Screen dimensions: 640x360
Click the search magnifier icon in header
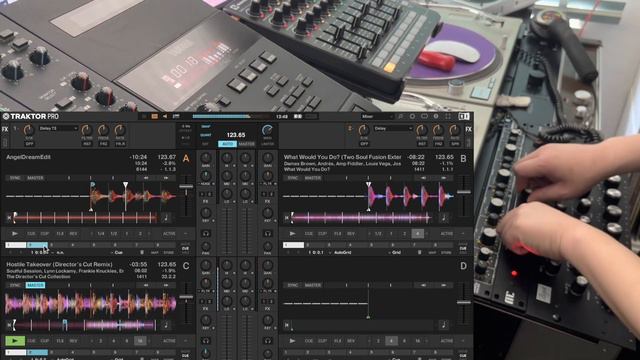point(400,116)
